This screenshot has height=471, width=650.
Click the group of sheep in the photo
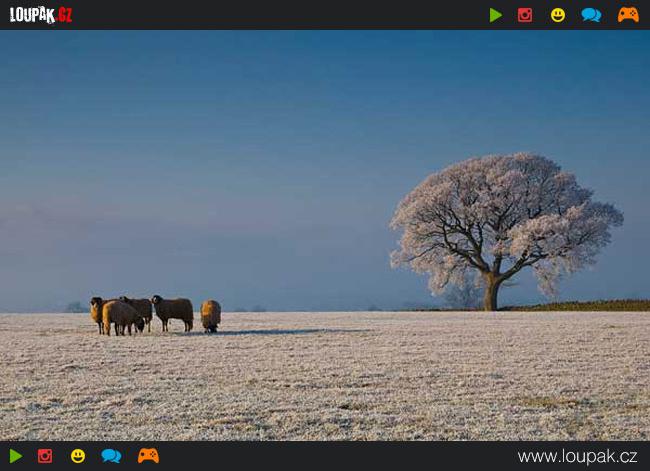click(x=140, y=313)
